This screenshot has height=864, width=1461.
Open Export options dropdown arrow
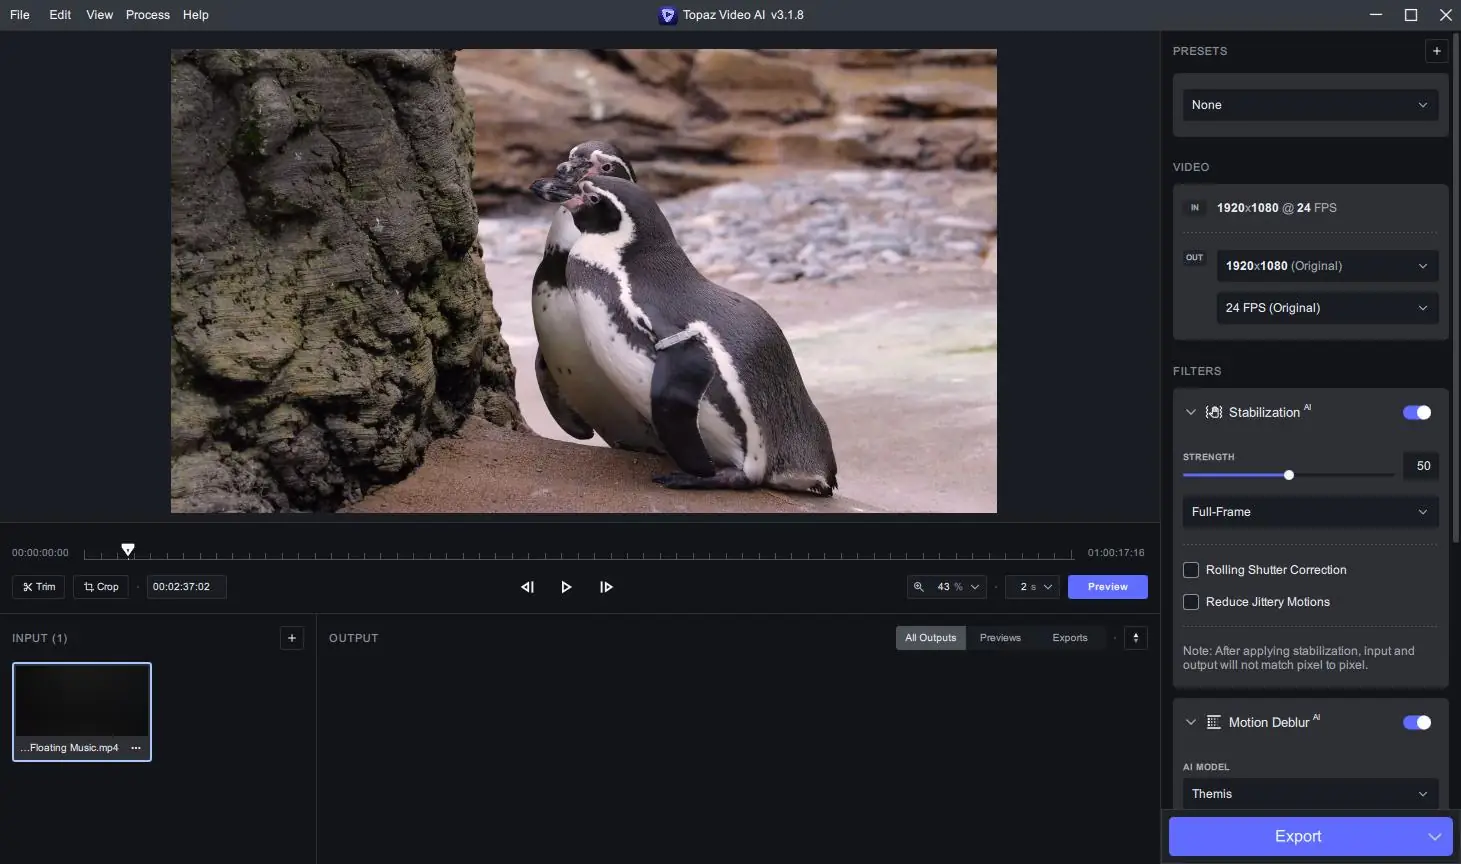[1434, 837]
